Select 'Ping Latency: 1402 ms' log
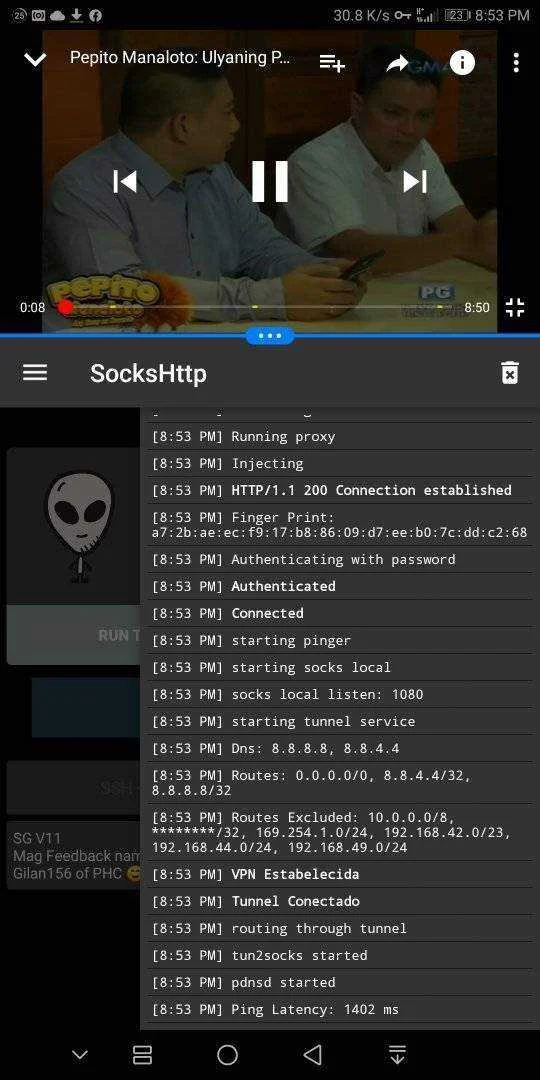Screen dimensions: 540x1080 [x=340, y=1009]
